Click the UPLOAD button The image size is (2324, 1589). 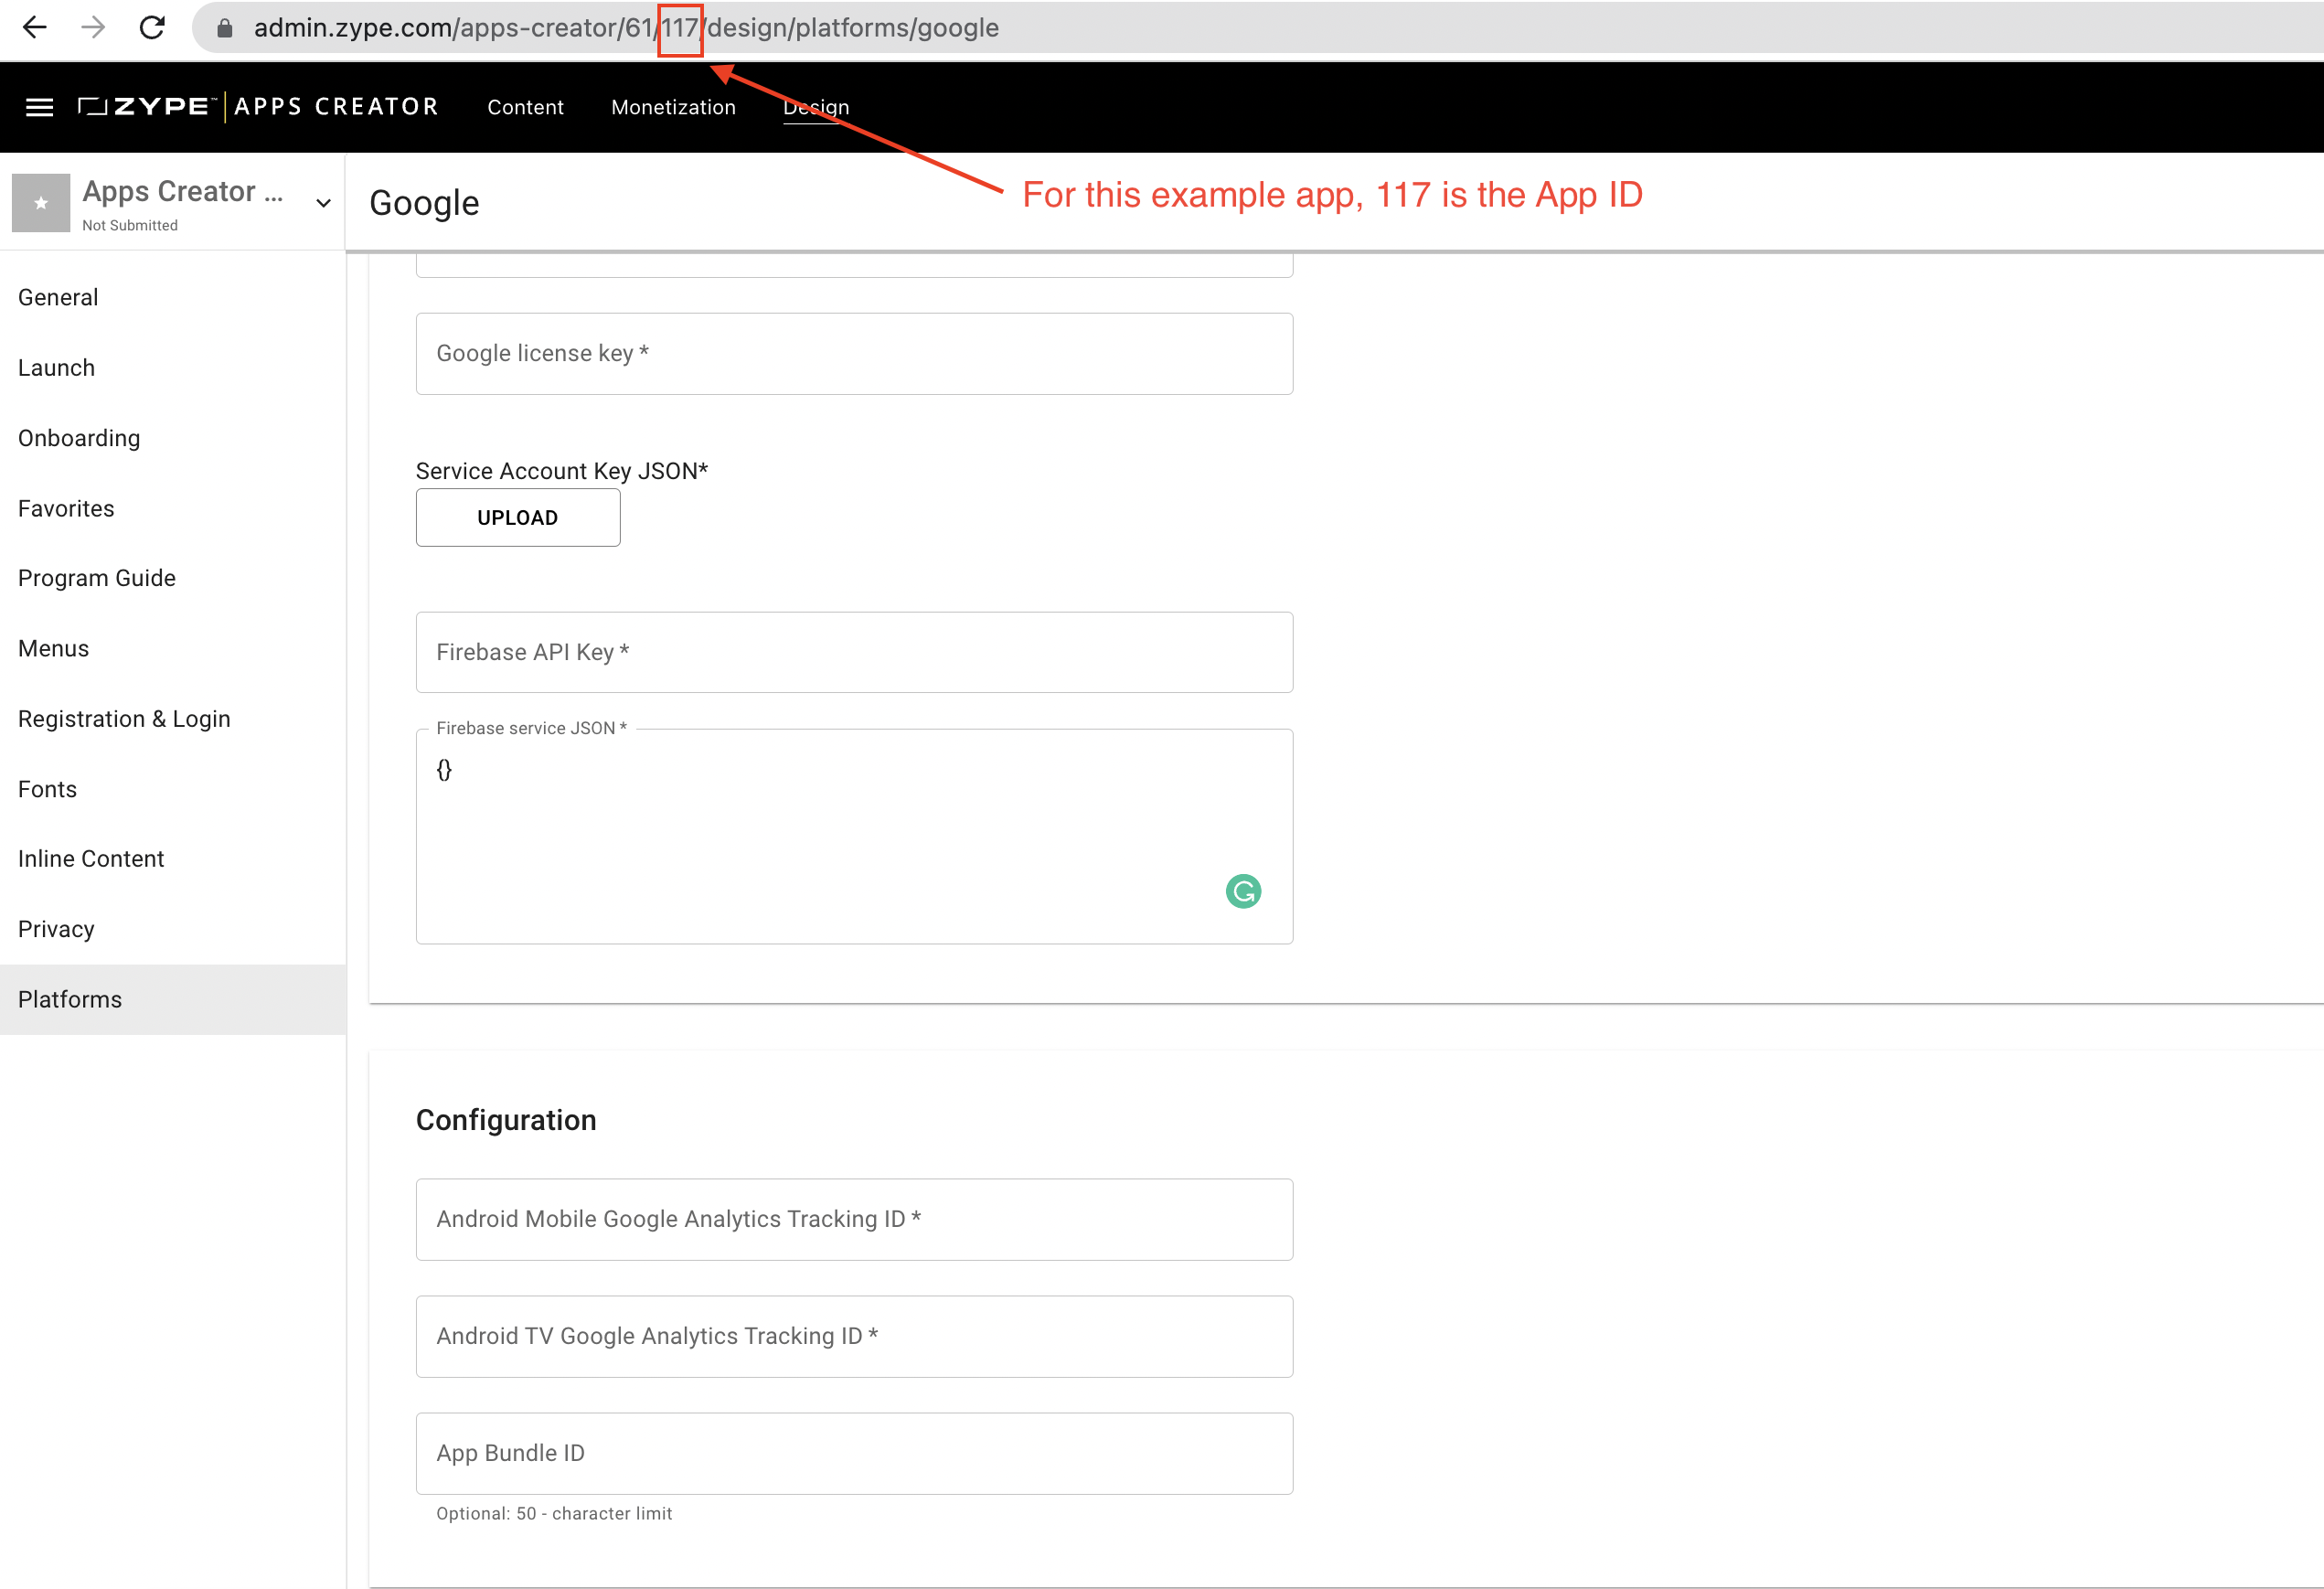coord(518,518)
